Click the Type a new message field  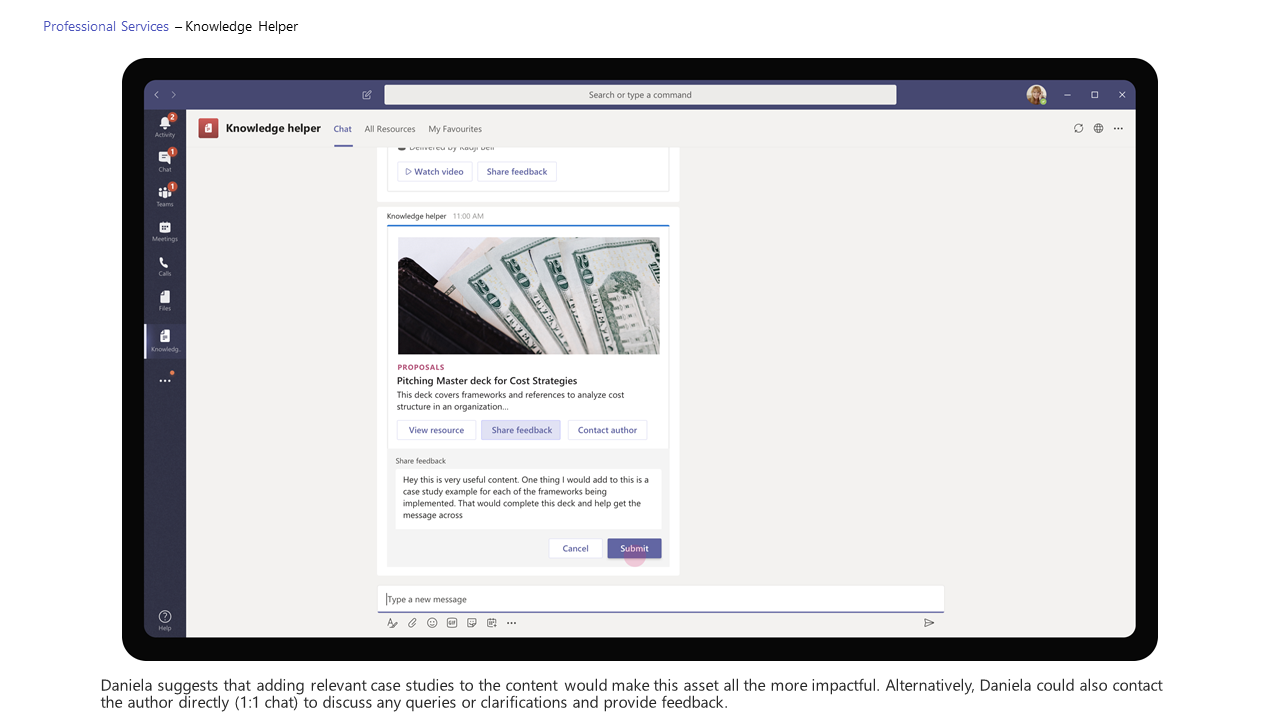point(660,599)
